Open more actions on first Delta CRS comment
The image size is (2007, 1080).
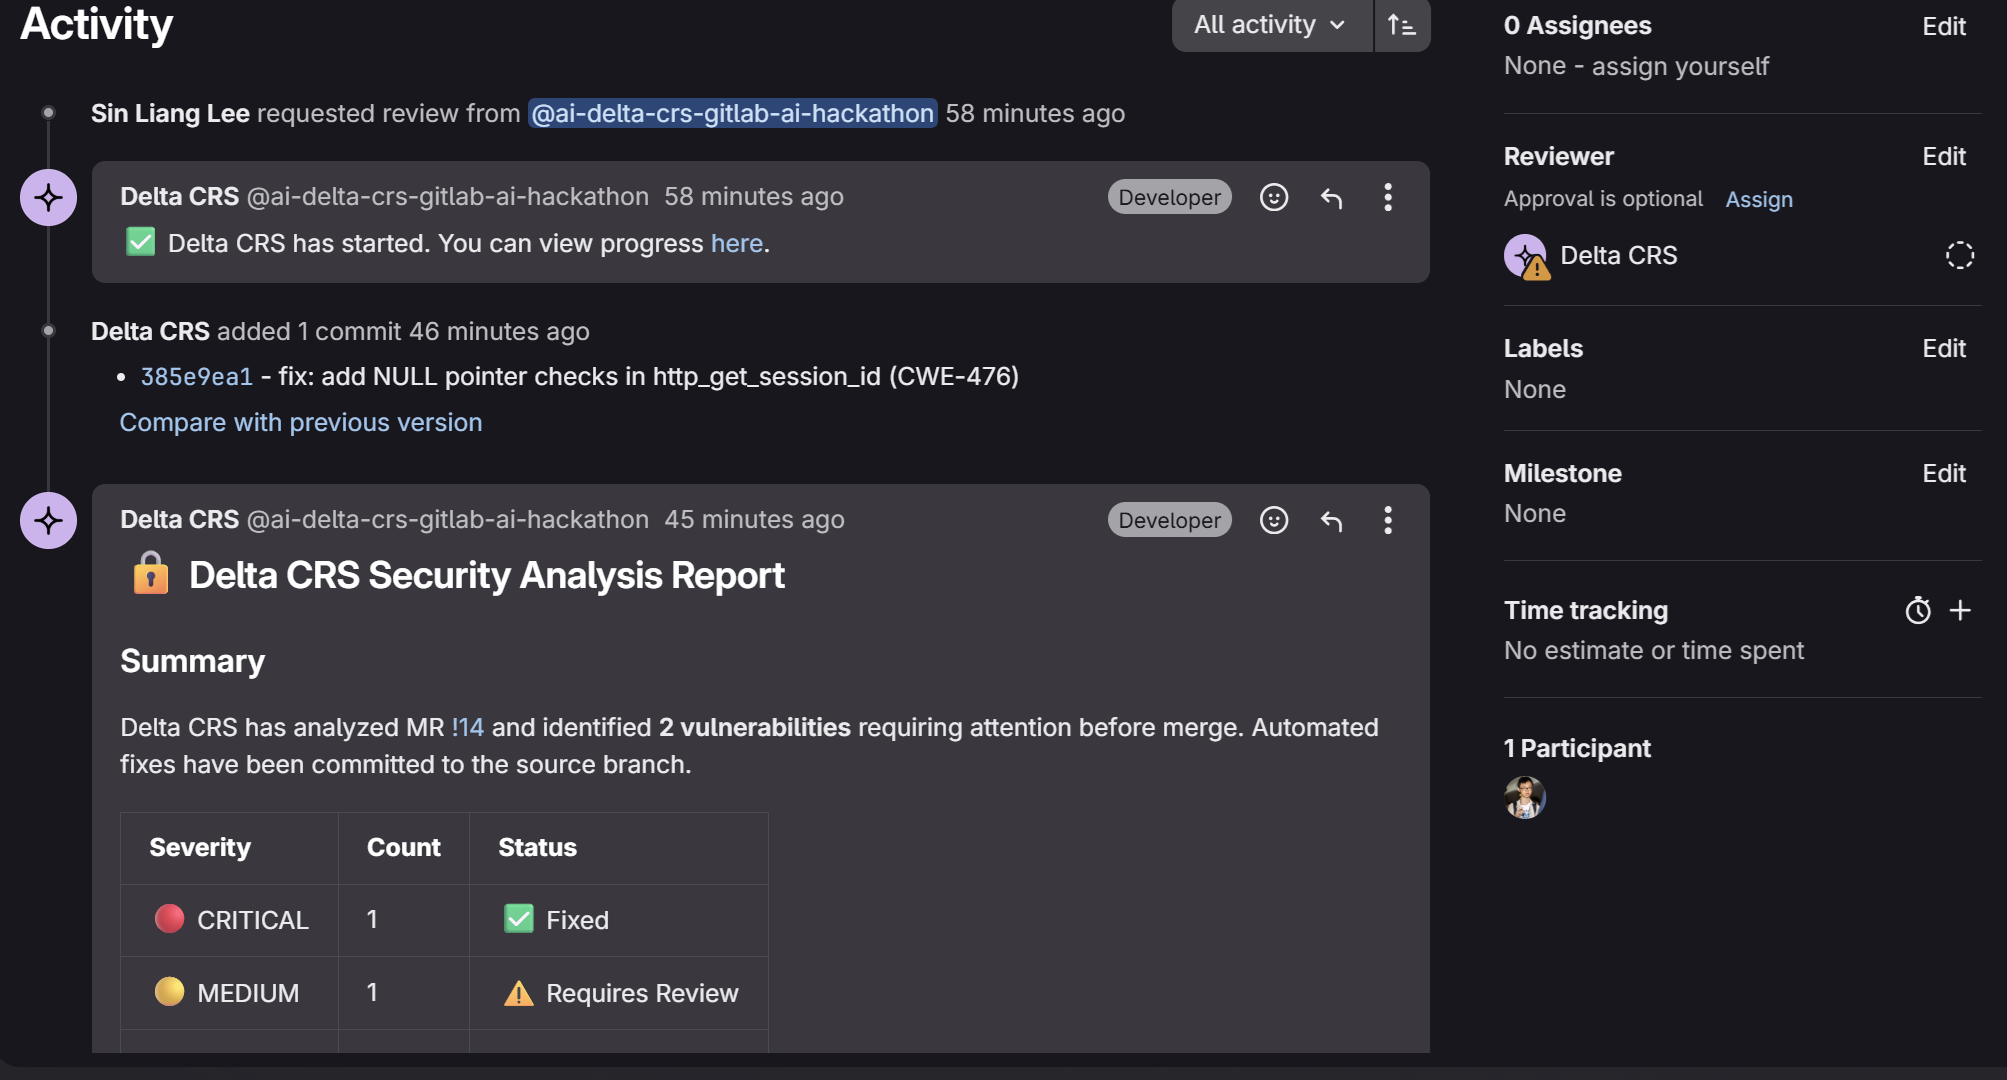click(1387, 197)
